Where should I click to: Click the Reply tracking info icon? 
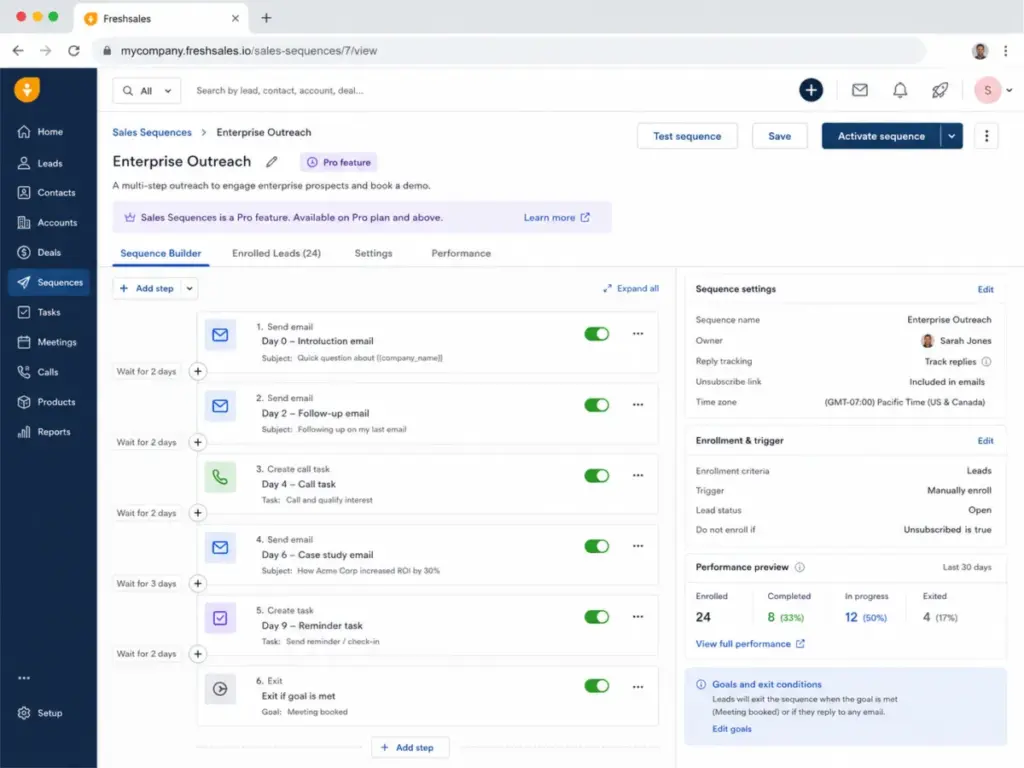pos(986,362)
